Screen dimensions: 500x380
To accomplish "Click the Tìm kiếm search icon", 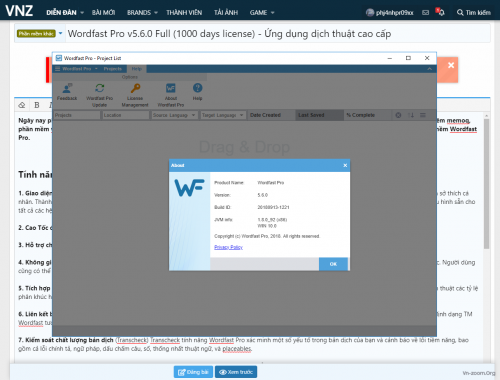I will [x=460, y=13].
